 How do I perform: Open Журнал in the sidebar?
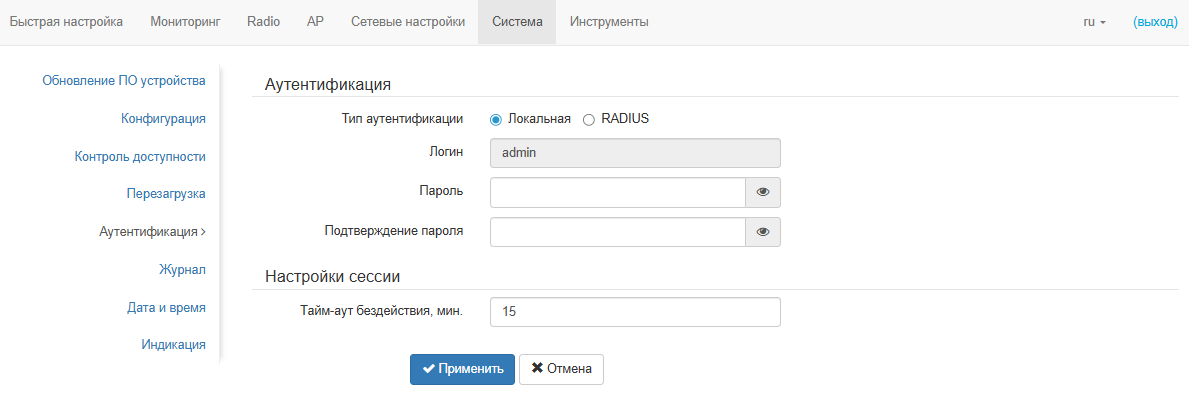point(182,270)
